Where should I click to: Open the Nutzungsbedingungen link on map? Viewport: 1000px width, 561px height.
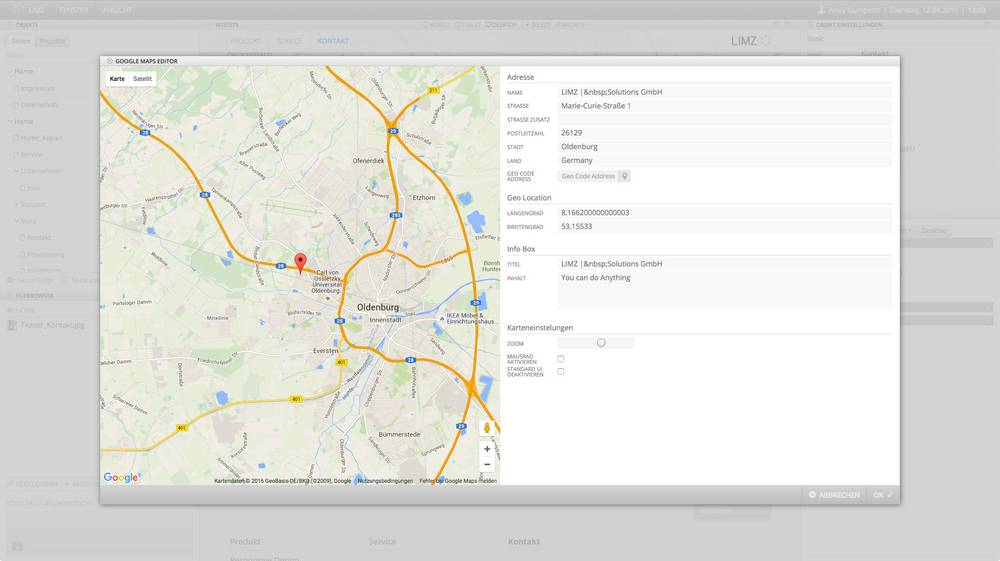385,481
